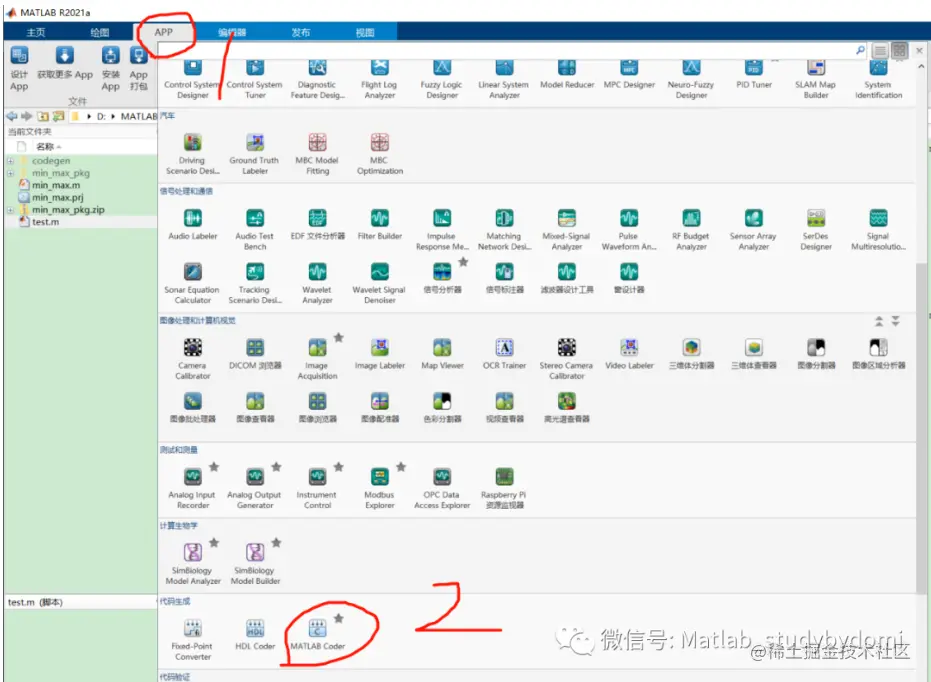
Task: Open the SLAM Map Builder app
Action: (x=816, y=80)
